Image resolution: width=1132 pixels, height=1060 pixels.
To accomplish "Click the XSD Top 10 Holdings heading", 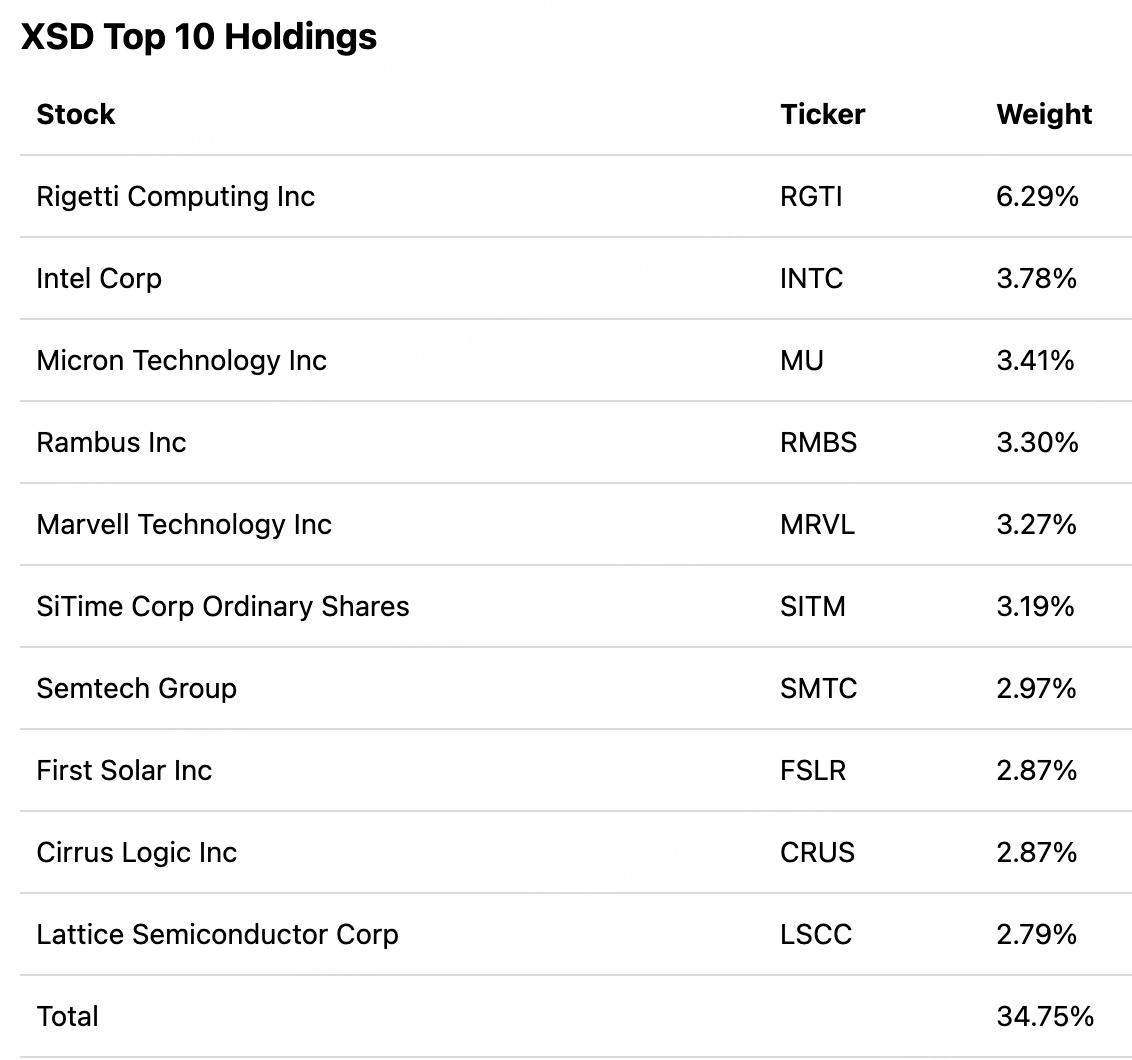I will 199,37.
